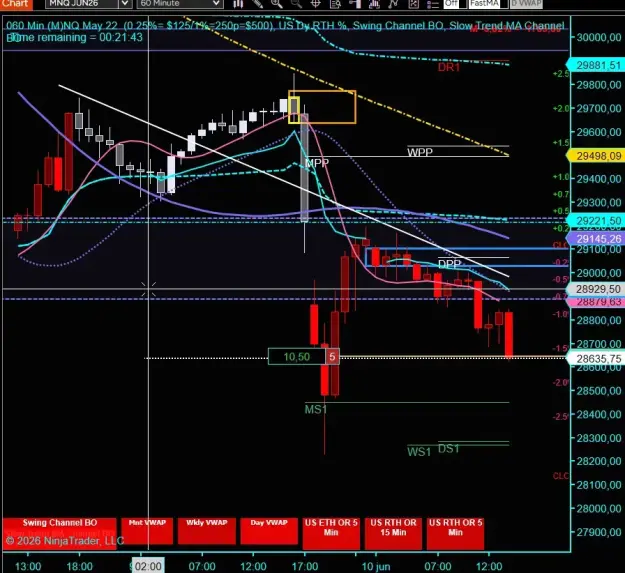Open the strategies icon
Viewport: 625px width, 573px height.
tap(393, 4)
